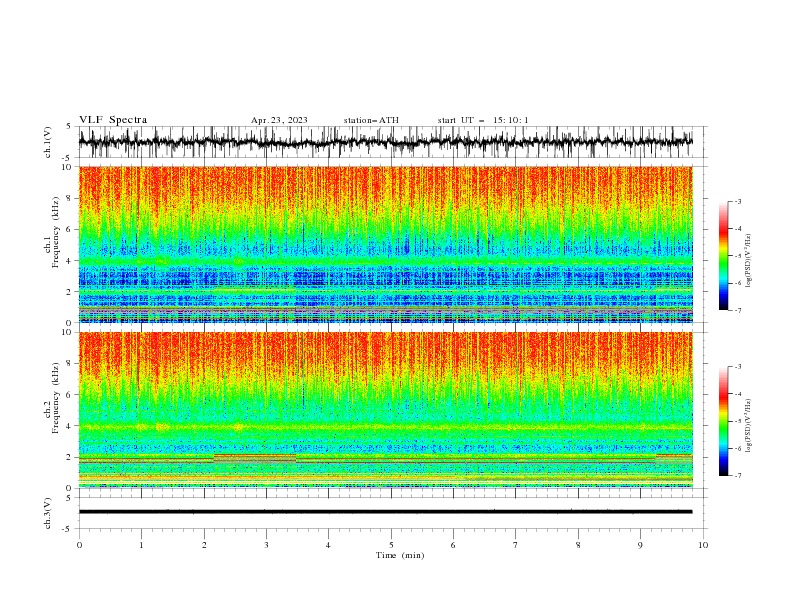Click the 'start UT = 15:10:1' text
The image size is (792, 612).
(x=483, y=120)
